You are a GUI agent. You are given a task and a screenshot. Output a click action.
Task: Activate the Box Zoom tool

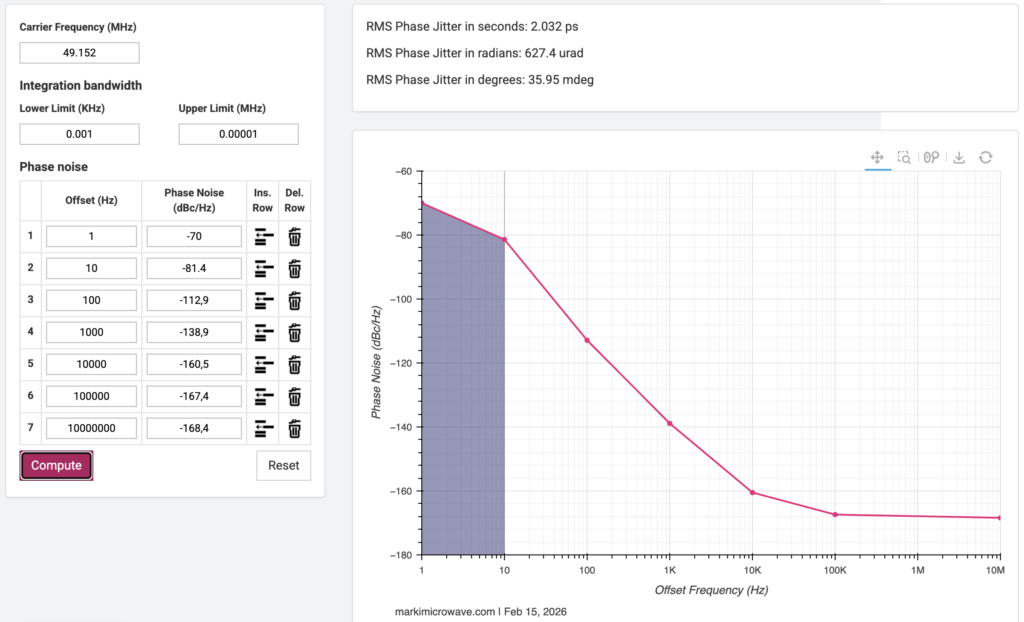click(x=904, y=157)
